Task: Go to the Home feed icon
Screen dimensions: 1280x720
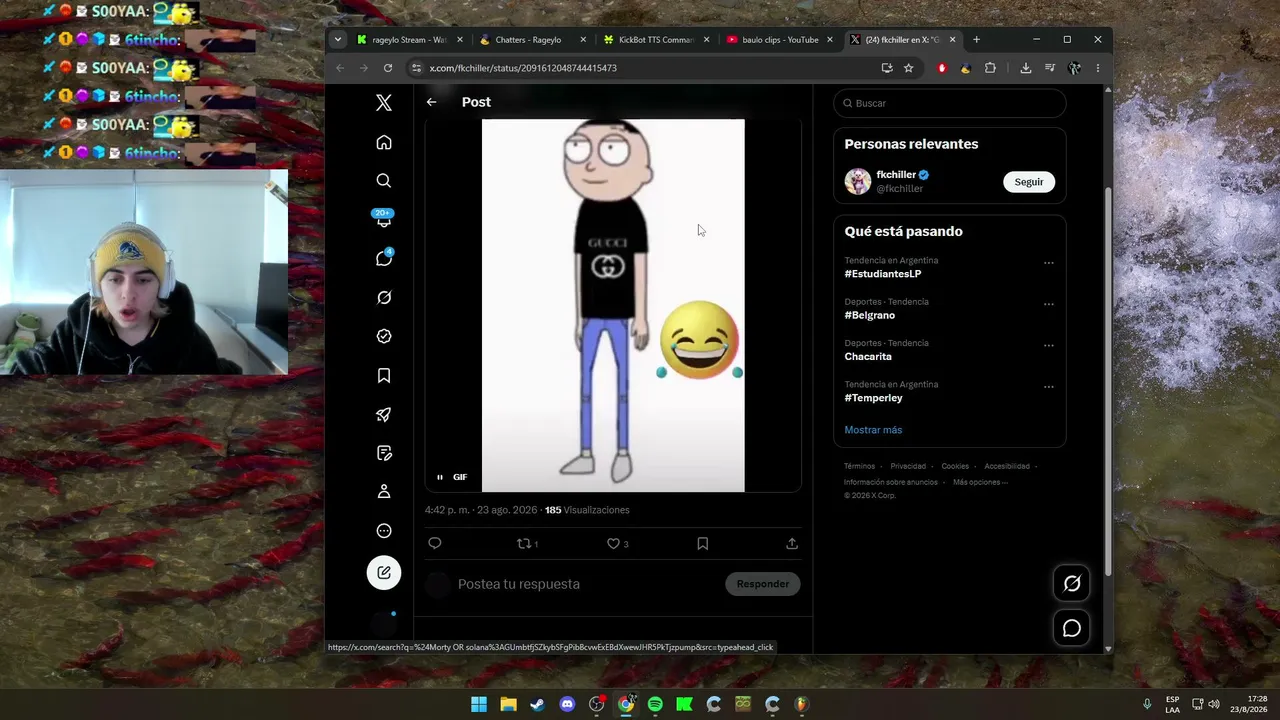Action: coord(384,142)
